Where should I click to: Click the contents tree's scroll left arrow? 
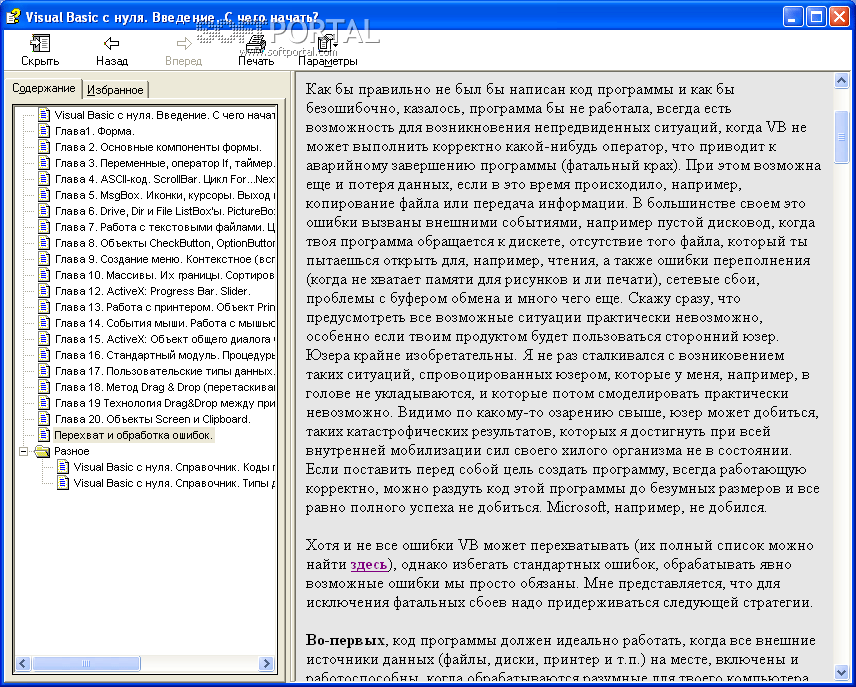[22, 664]
